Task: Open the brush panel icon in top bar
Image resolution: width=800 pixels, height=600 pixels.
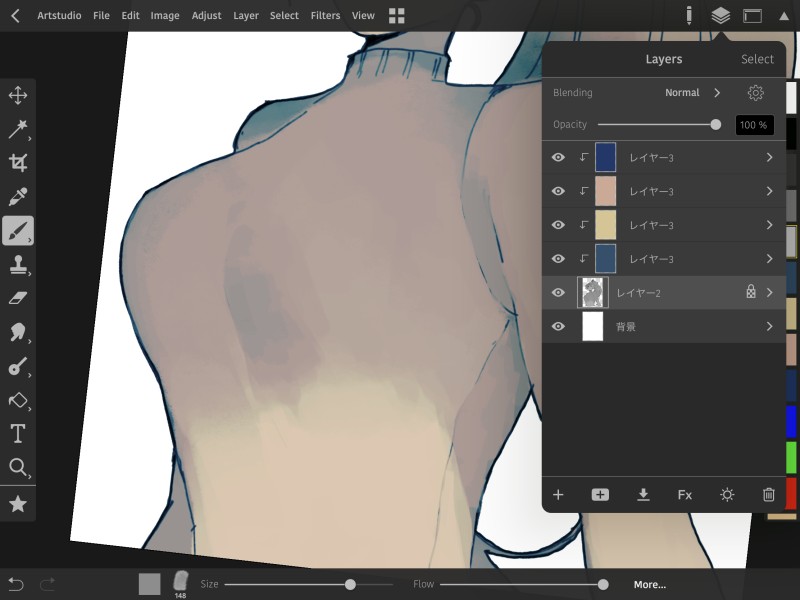Action: pos(689,16)
